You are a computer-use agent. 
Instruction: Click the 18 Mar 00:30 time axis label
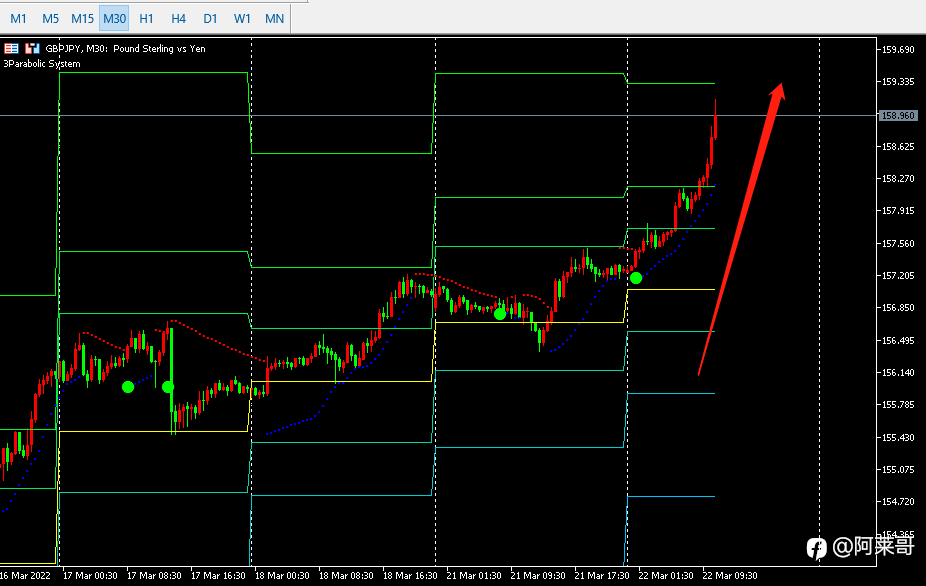[x=282, y=575]
